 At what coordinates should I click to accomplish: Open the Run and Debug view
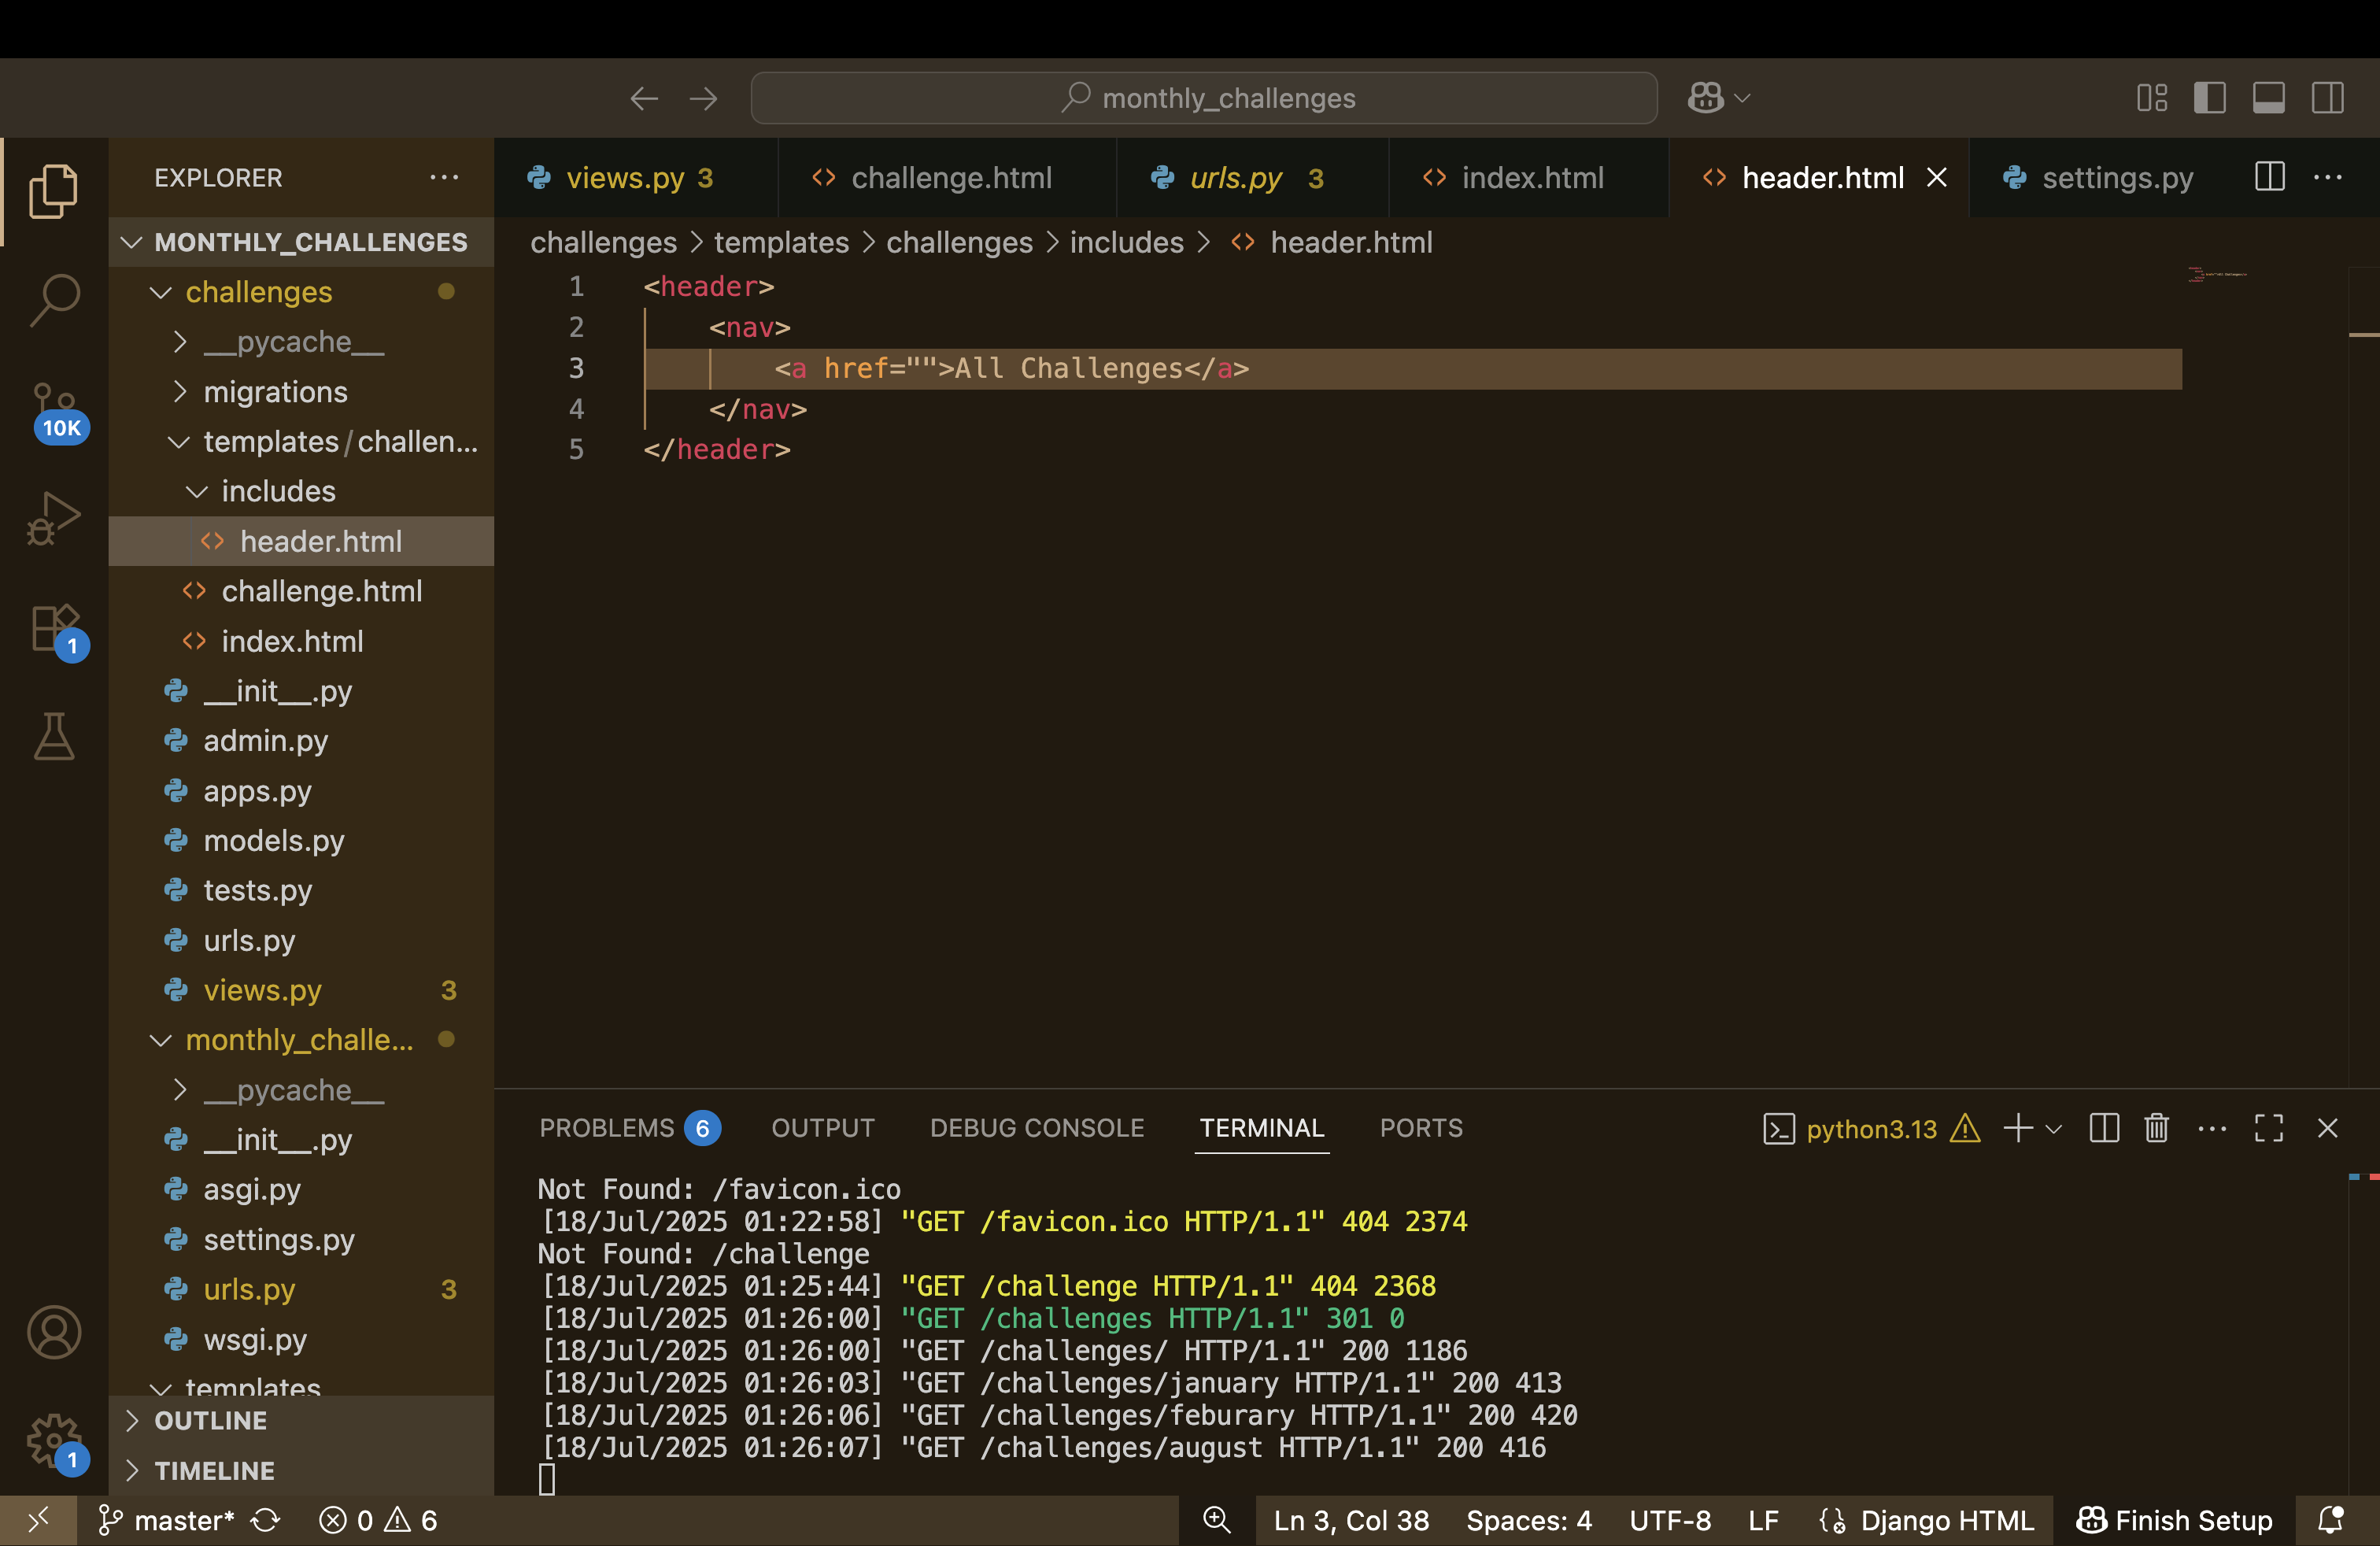pos(53,518)
